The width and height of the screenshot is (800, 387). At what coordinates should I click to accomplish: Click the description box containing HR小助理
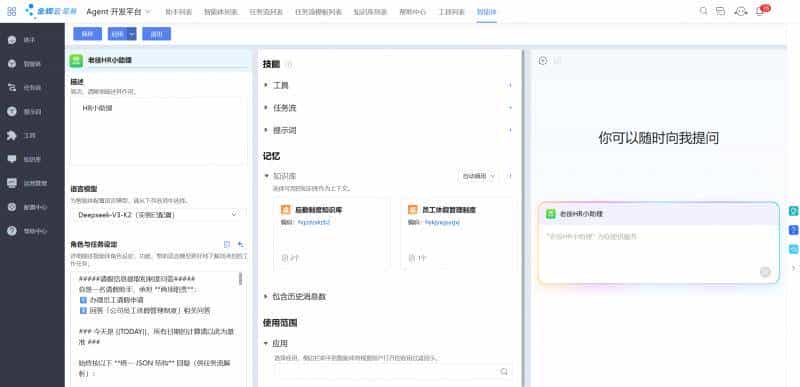158,131
